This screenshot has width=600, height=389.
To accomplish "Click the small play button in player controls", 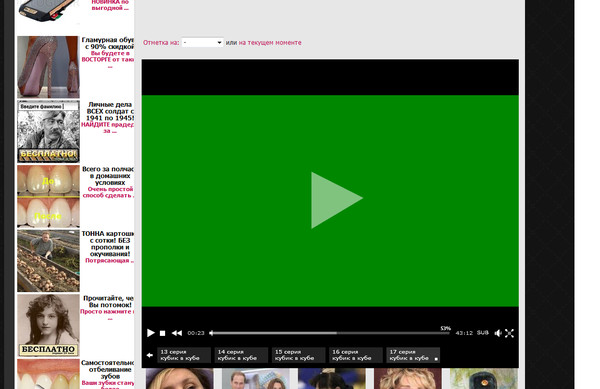I will 151,333.
